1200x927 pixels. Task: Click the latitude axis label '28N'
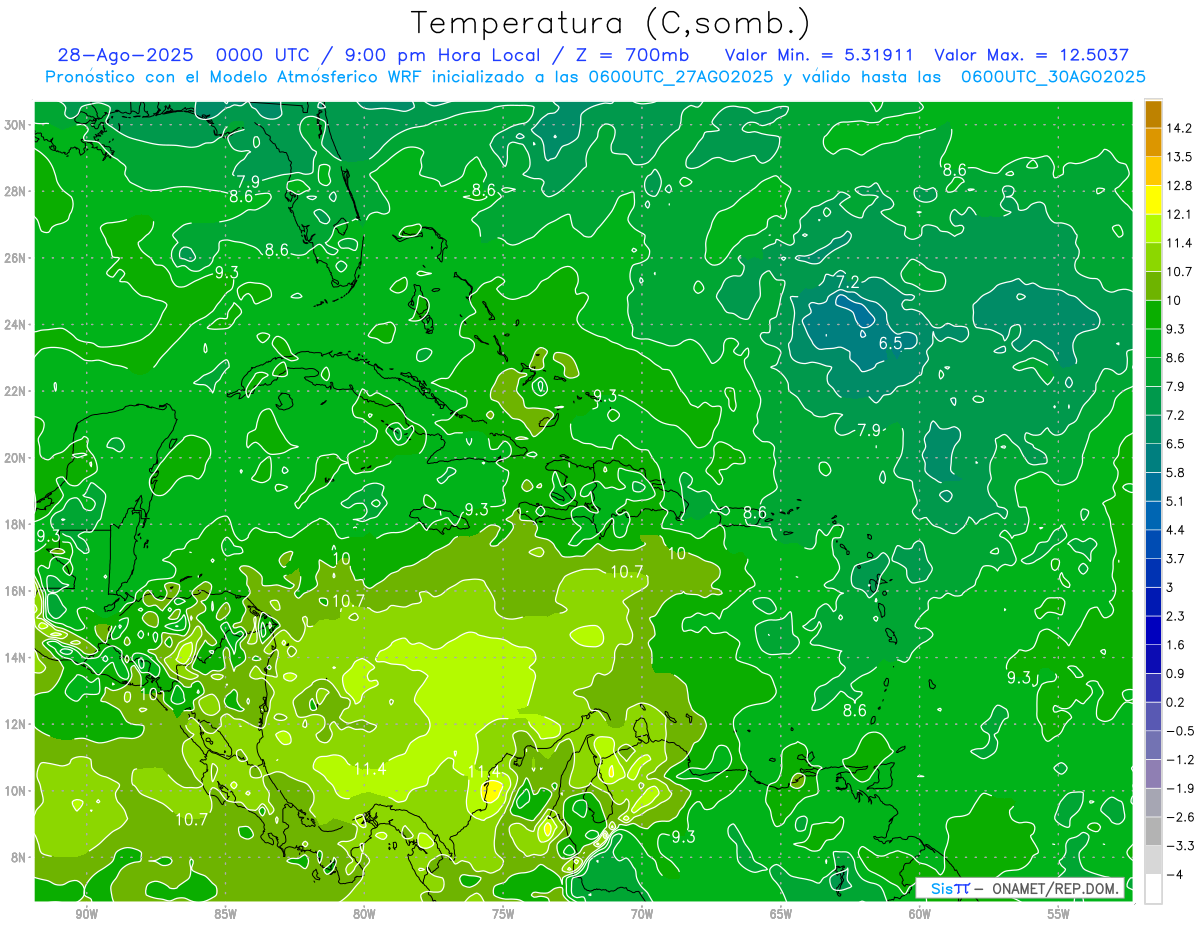(16, 191)
